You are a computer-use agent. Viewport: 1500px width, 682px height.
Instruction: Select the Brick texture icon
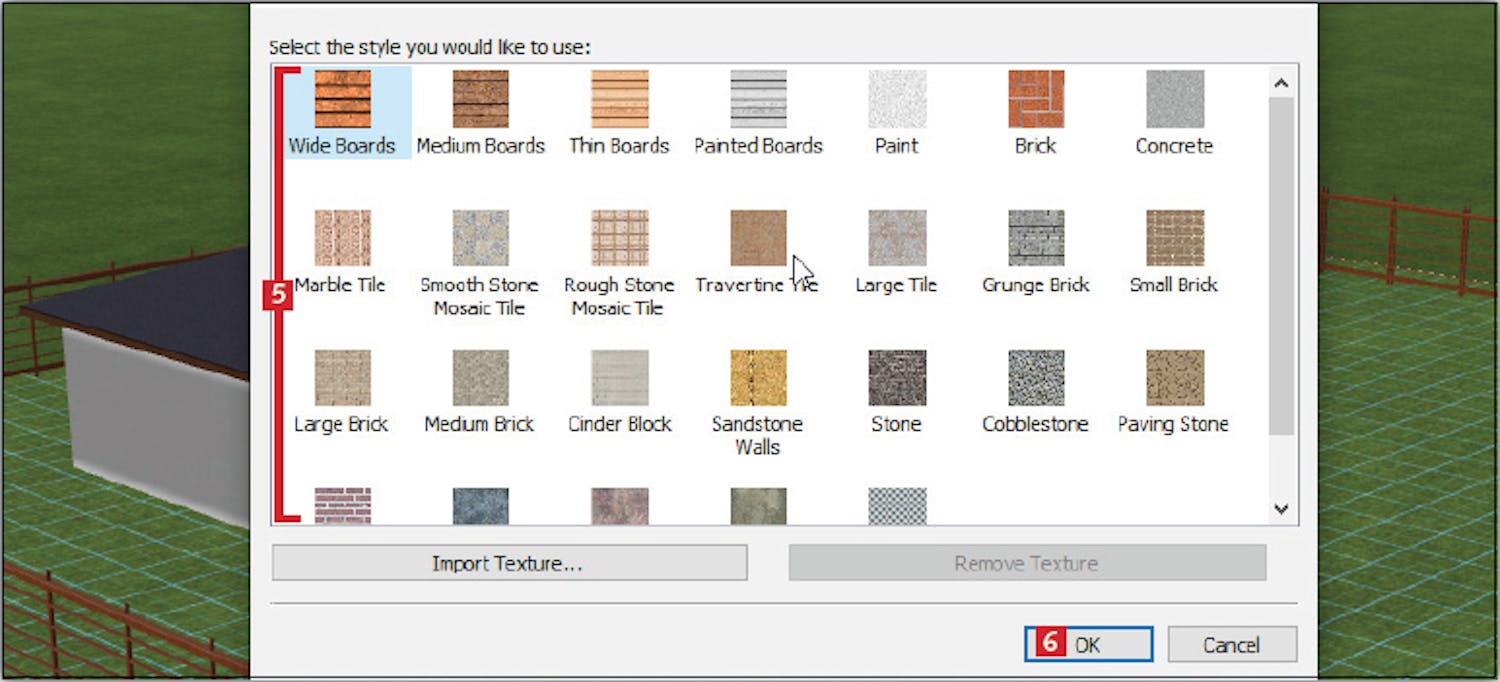(x=1036, y=99)
